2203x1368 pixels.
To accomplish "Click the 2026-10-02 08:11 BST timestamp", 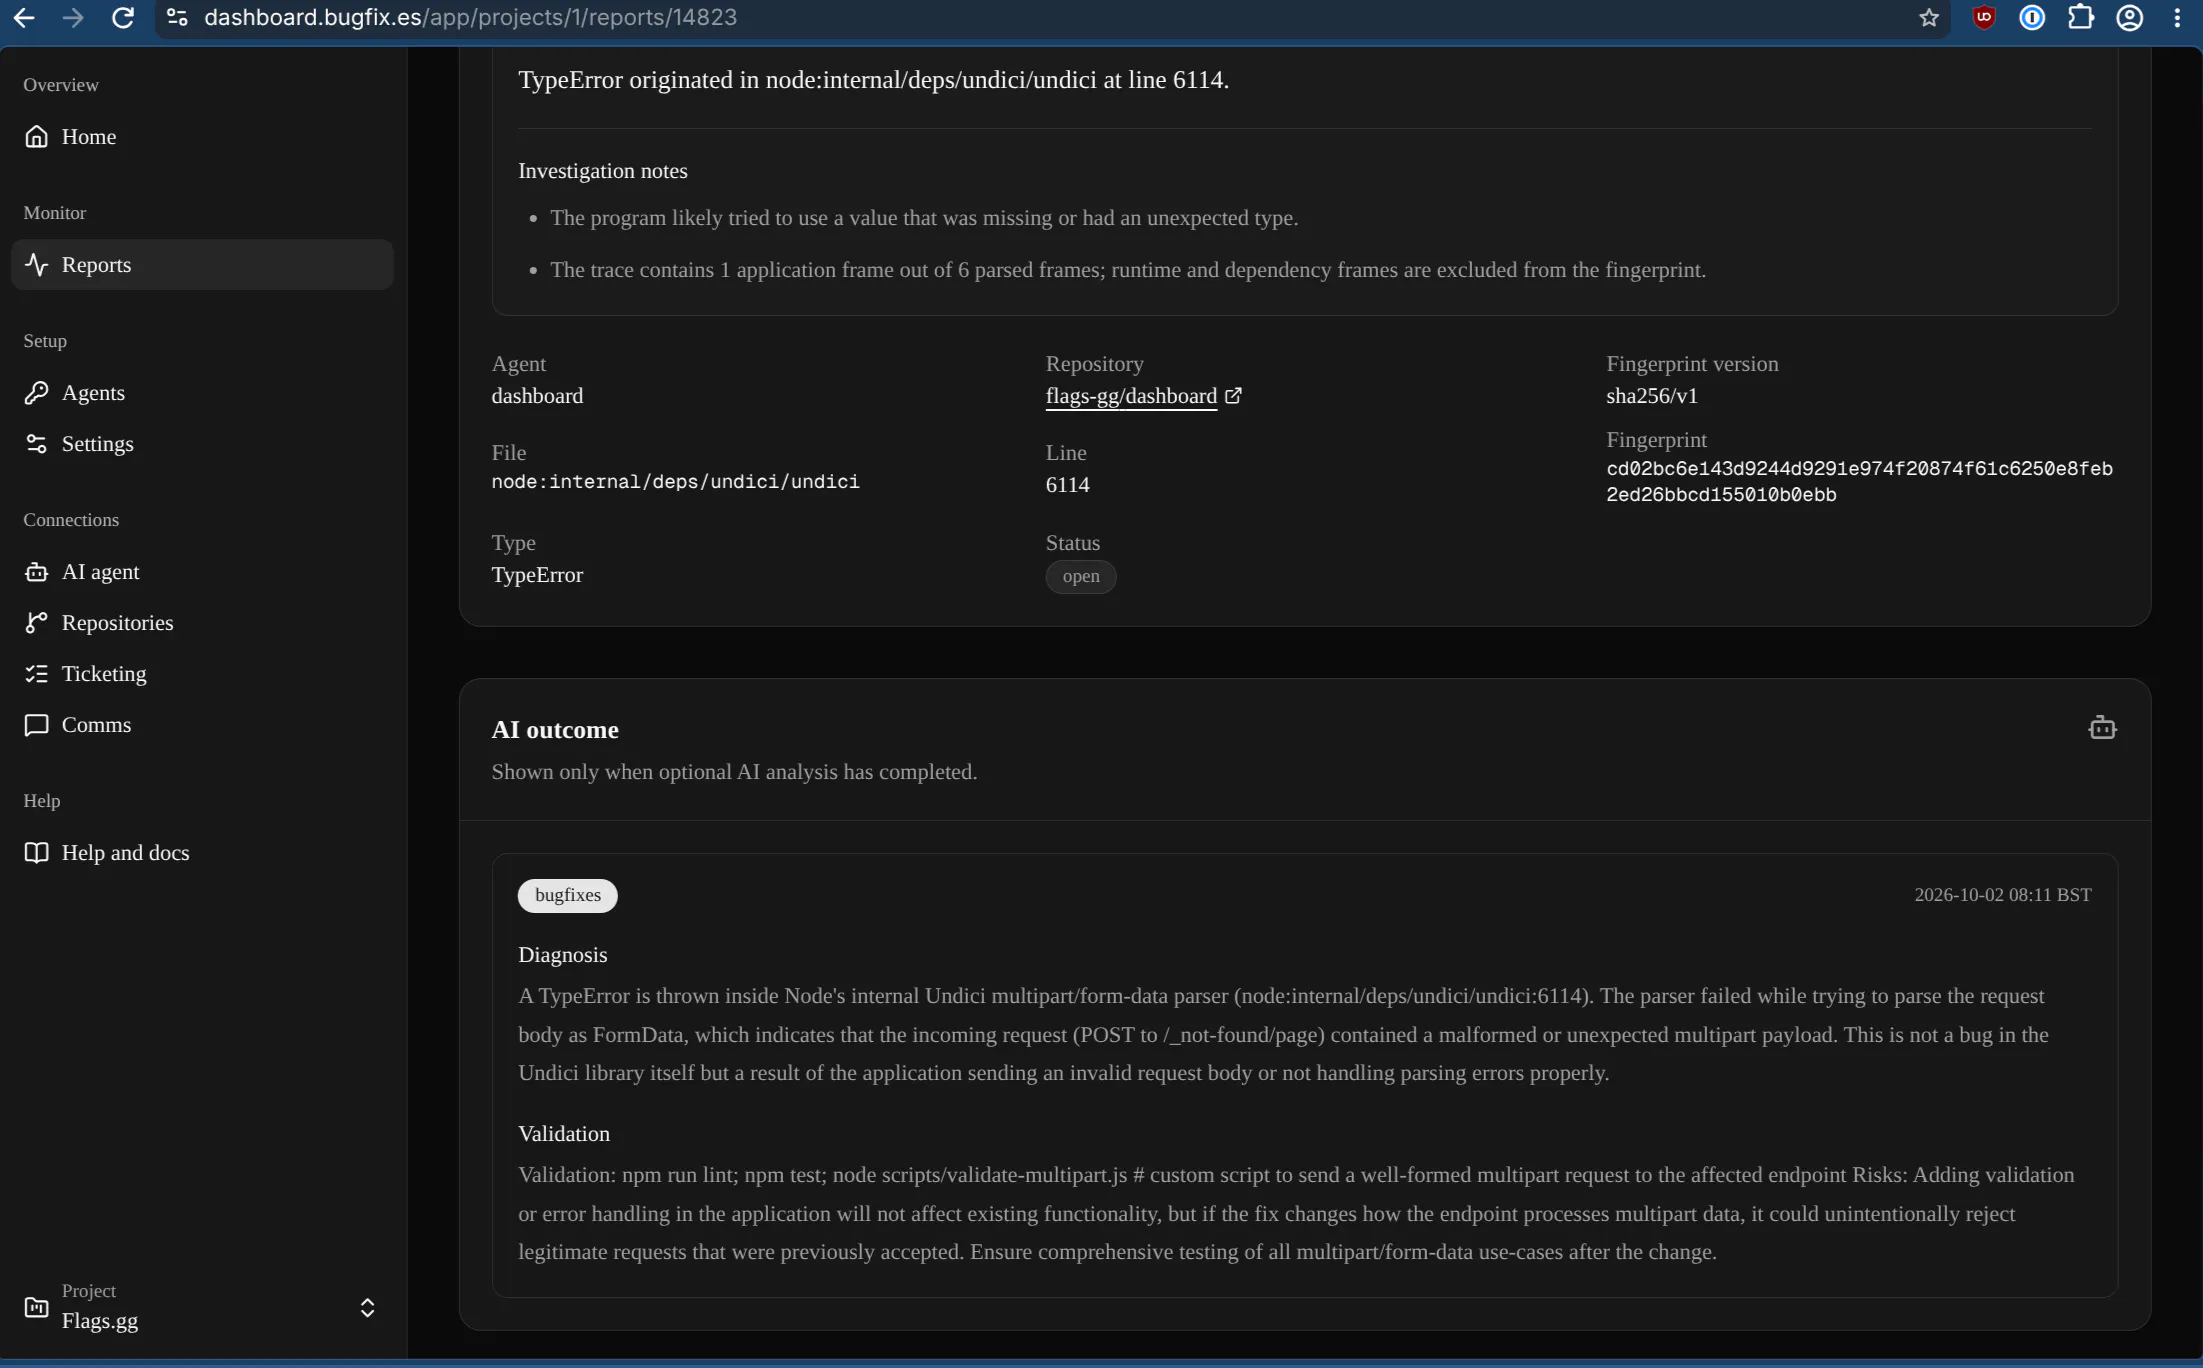I will point(2002,895).
